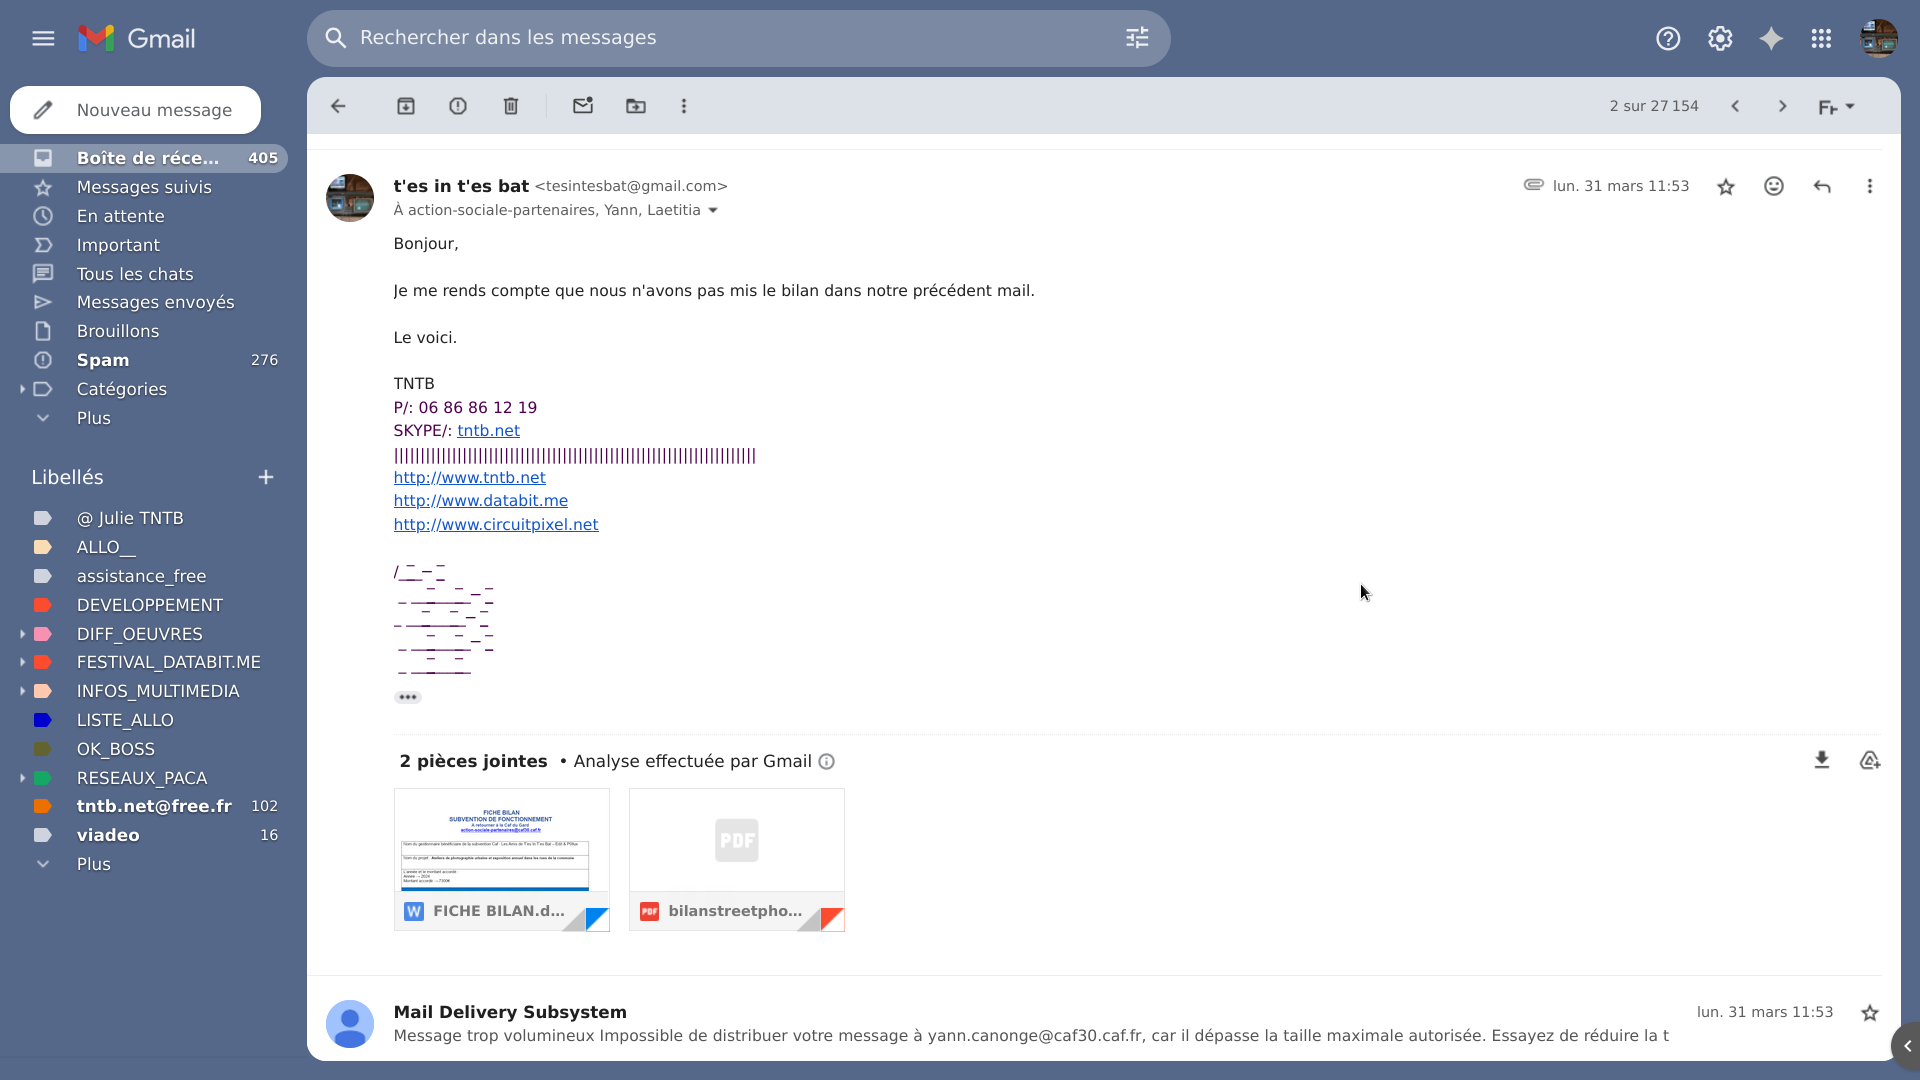This screenshot has width=1920, height=1080.
Task: Open the http://www.databit.me link
Action: (x=480, y=501)
